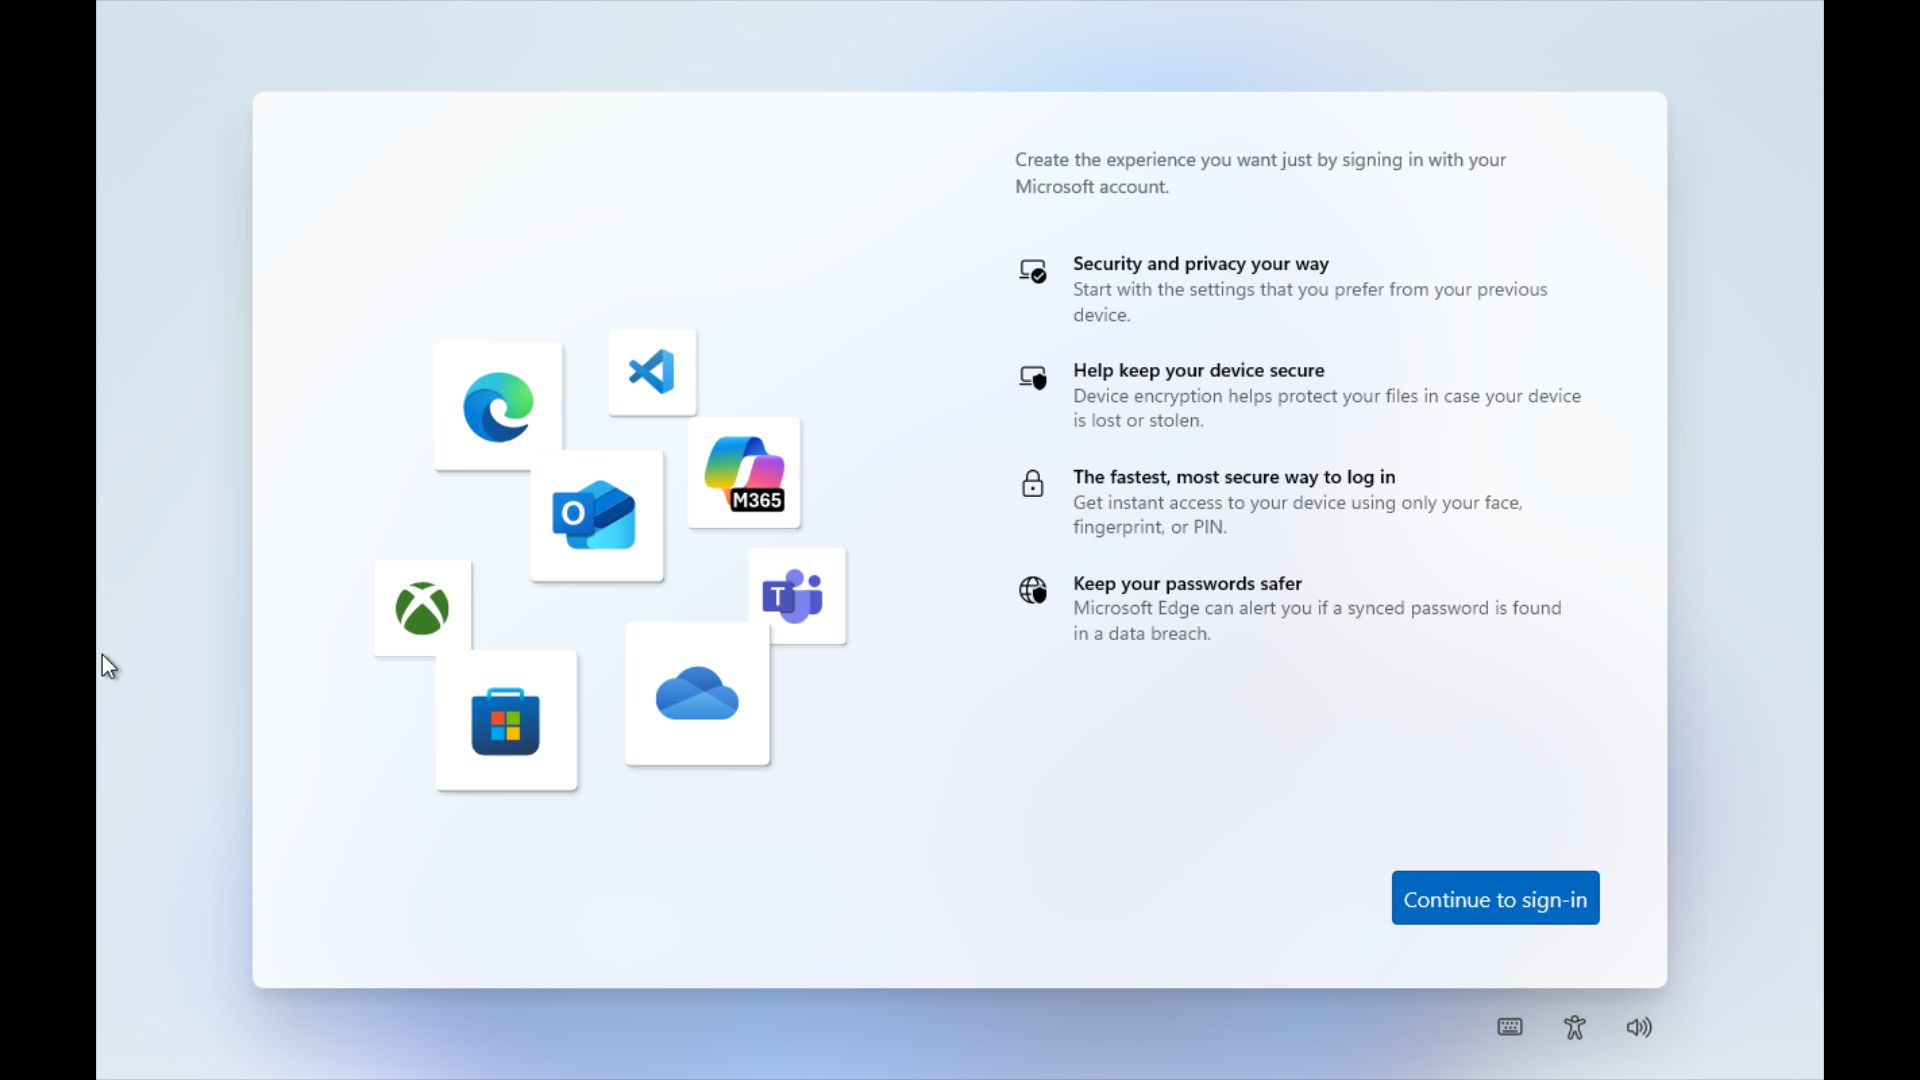Click the Xbox icon
Viewport: 1920px width, 1080px height.
[x=421, y=608]
